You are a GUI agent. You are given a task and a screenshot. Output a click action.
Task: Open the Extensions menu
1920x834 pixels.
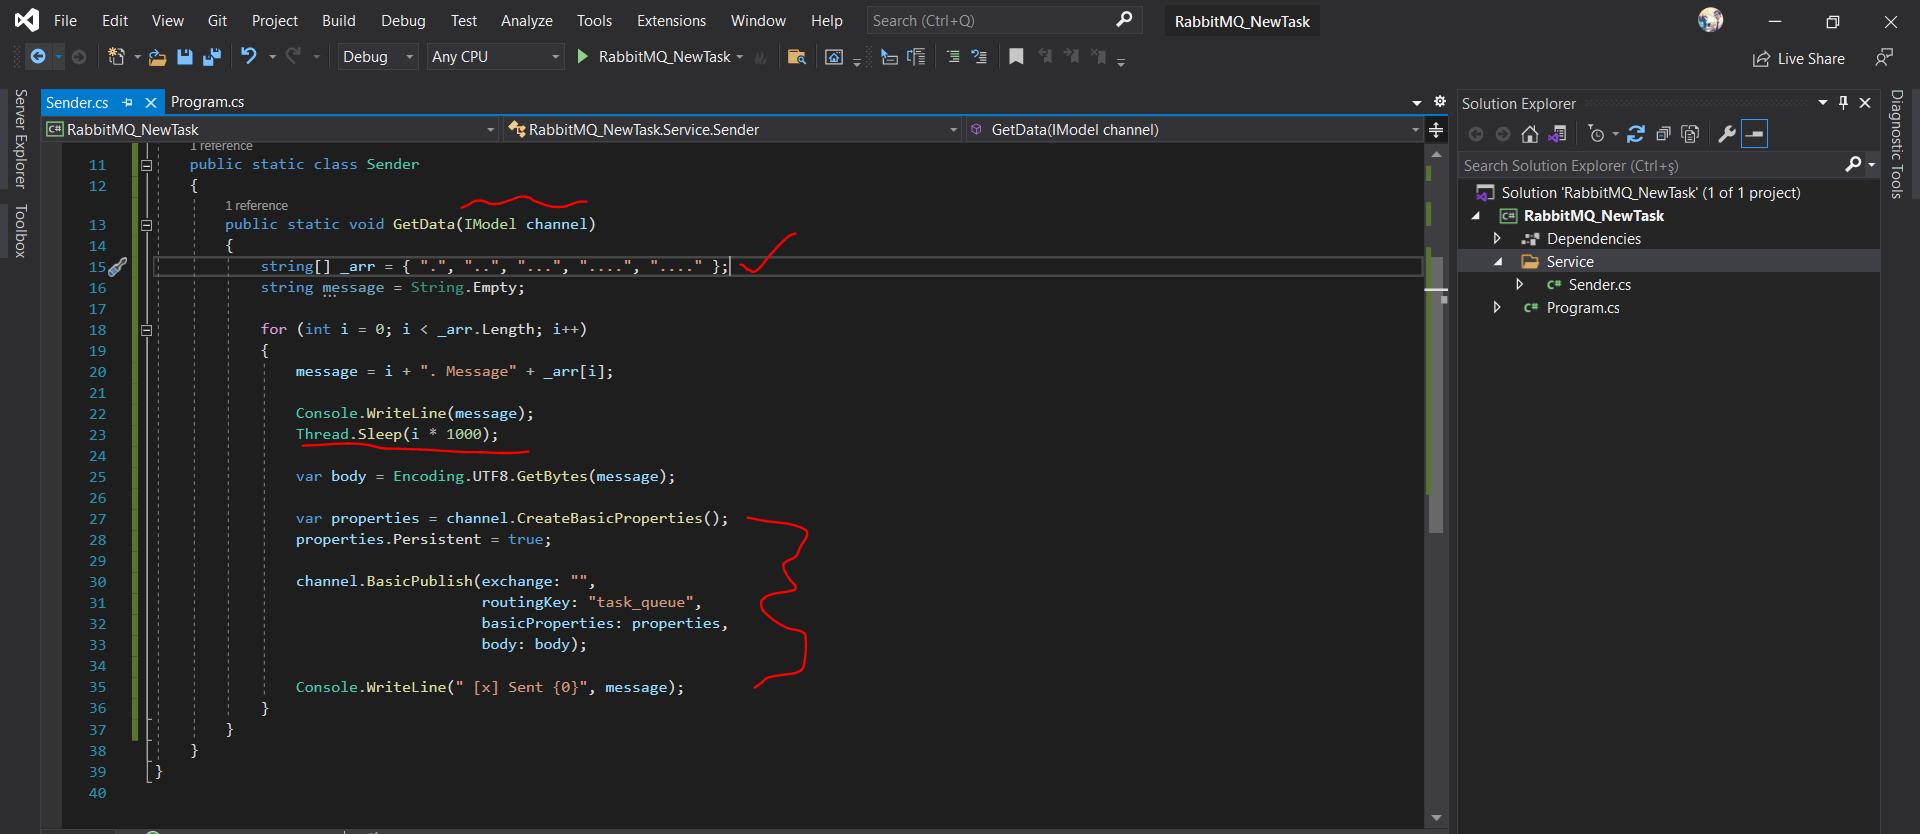click(x=671, y=21)
